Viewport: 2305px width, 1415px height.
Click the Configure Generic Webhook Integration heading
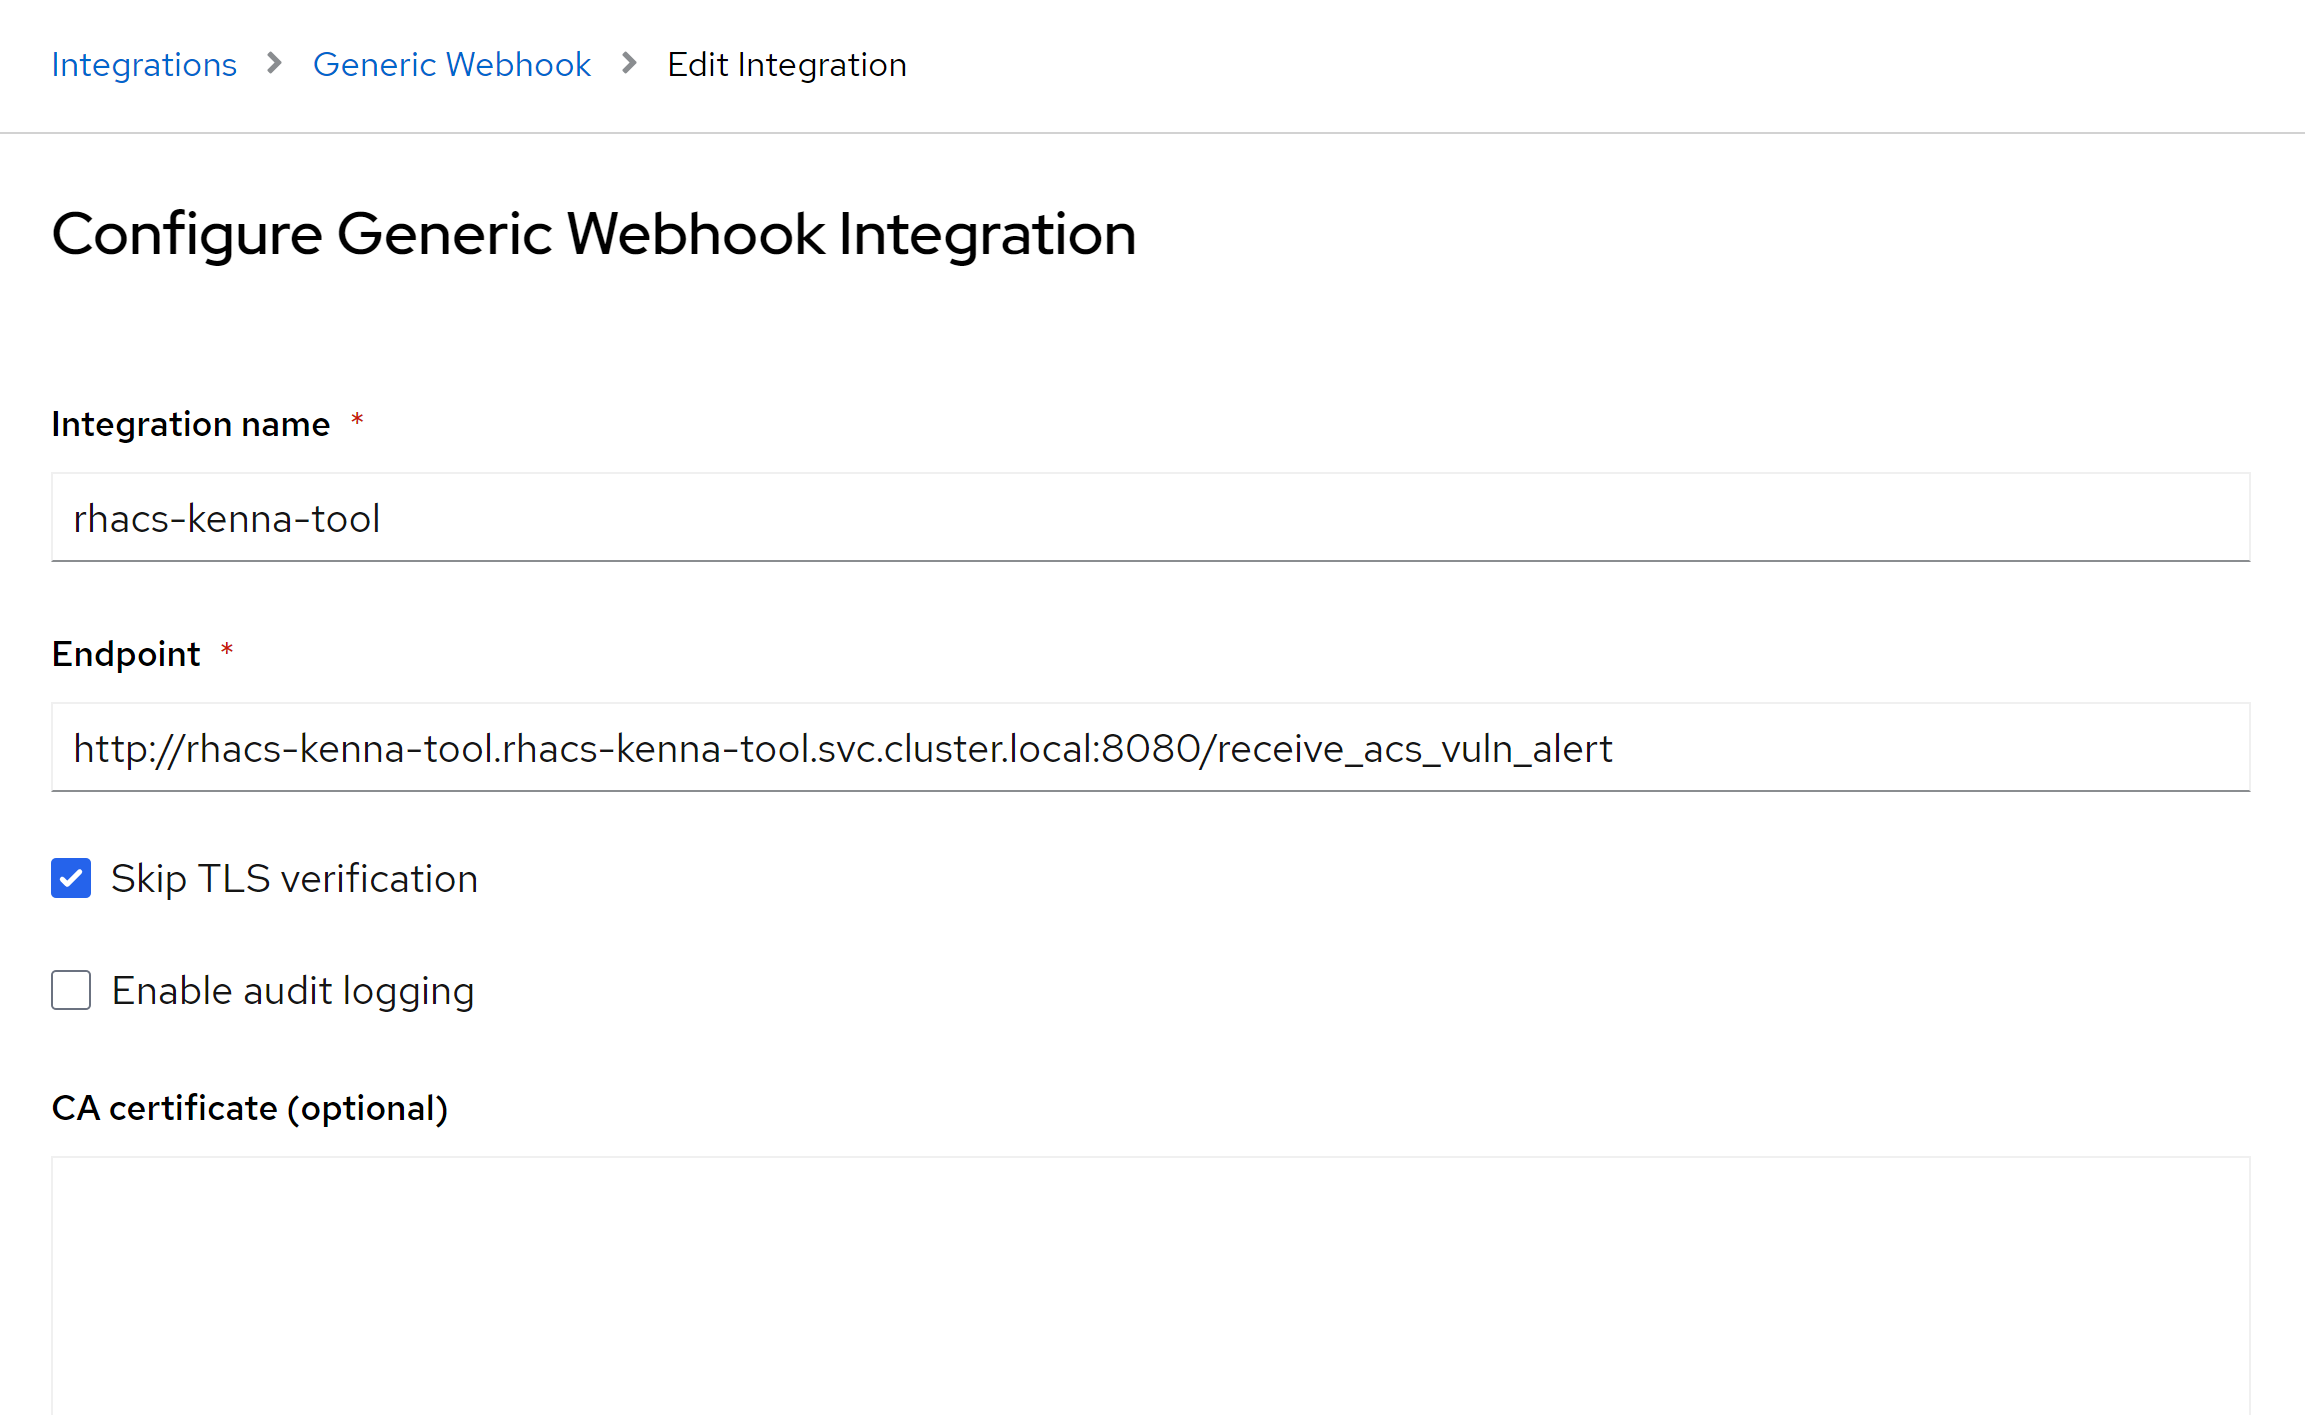coord(593,235)
